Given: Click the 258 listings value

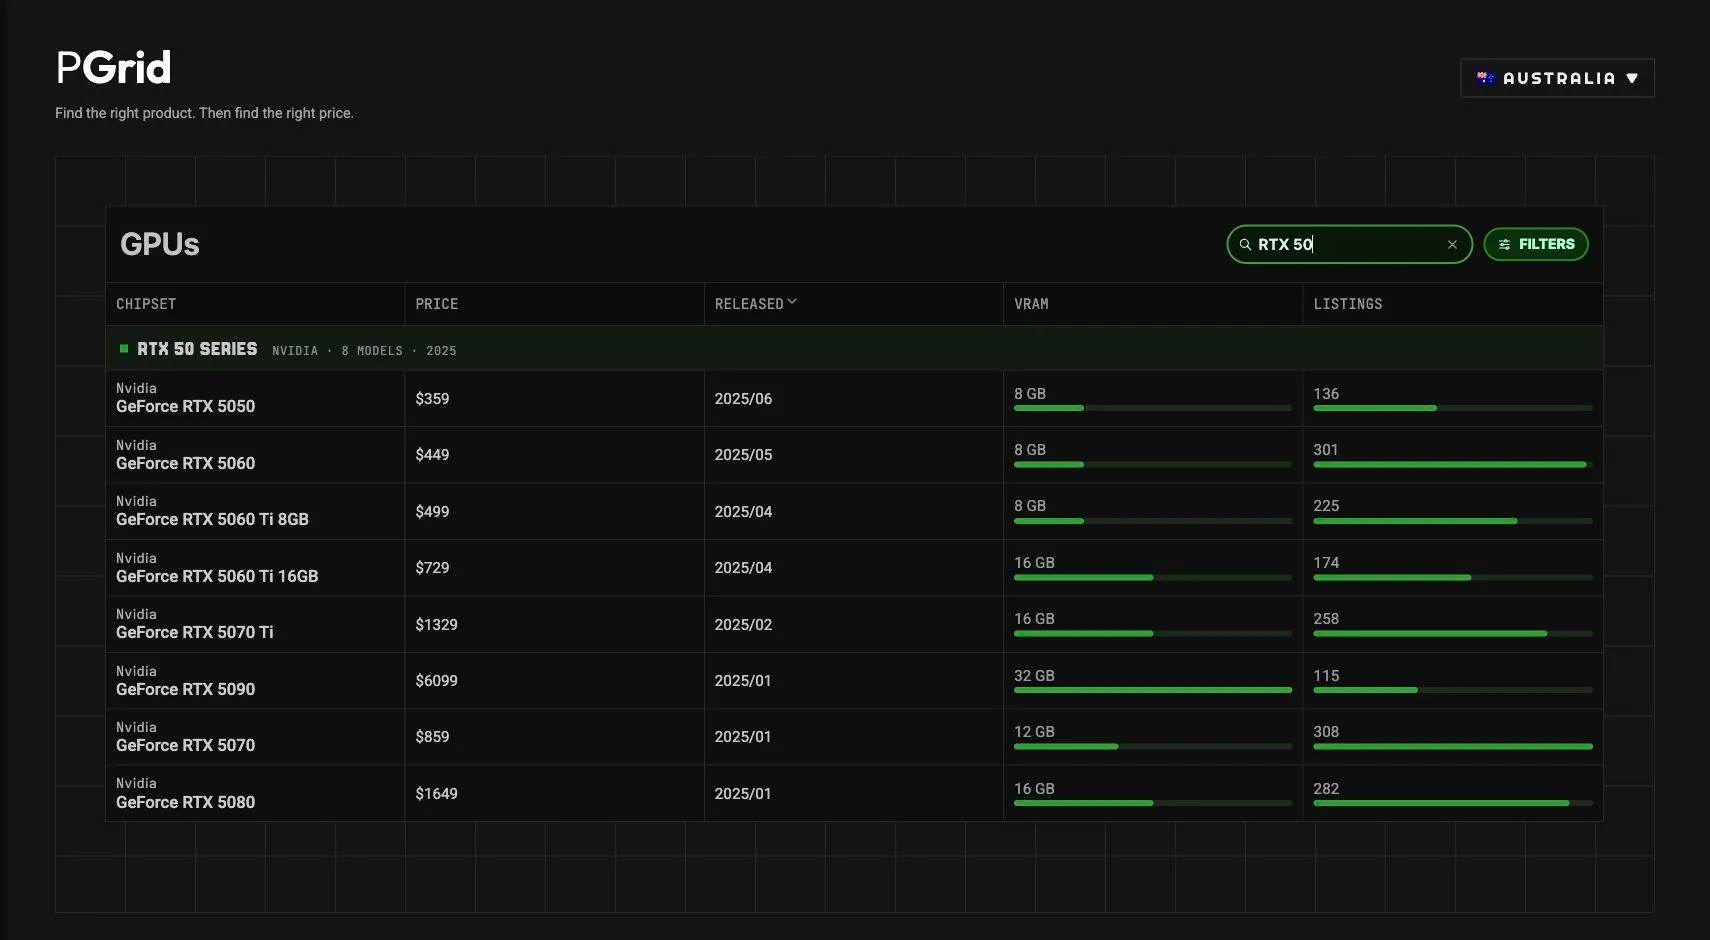Looking at the screenshot, I should tap(1326, 619).
